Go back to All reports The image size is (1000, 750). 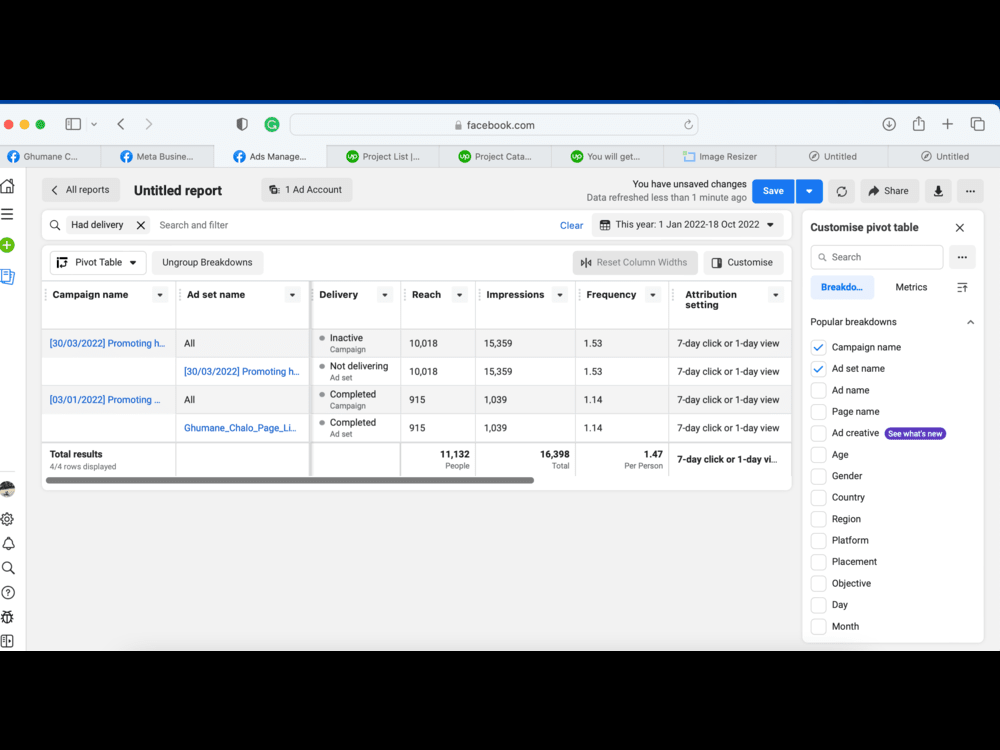pos(80,190)
